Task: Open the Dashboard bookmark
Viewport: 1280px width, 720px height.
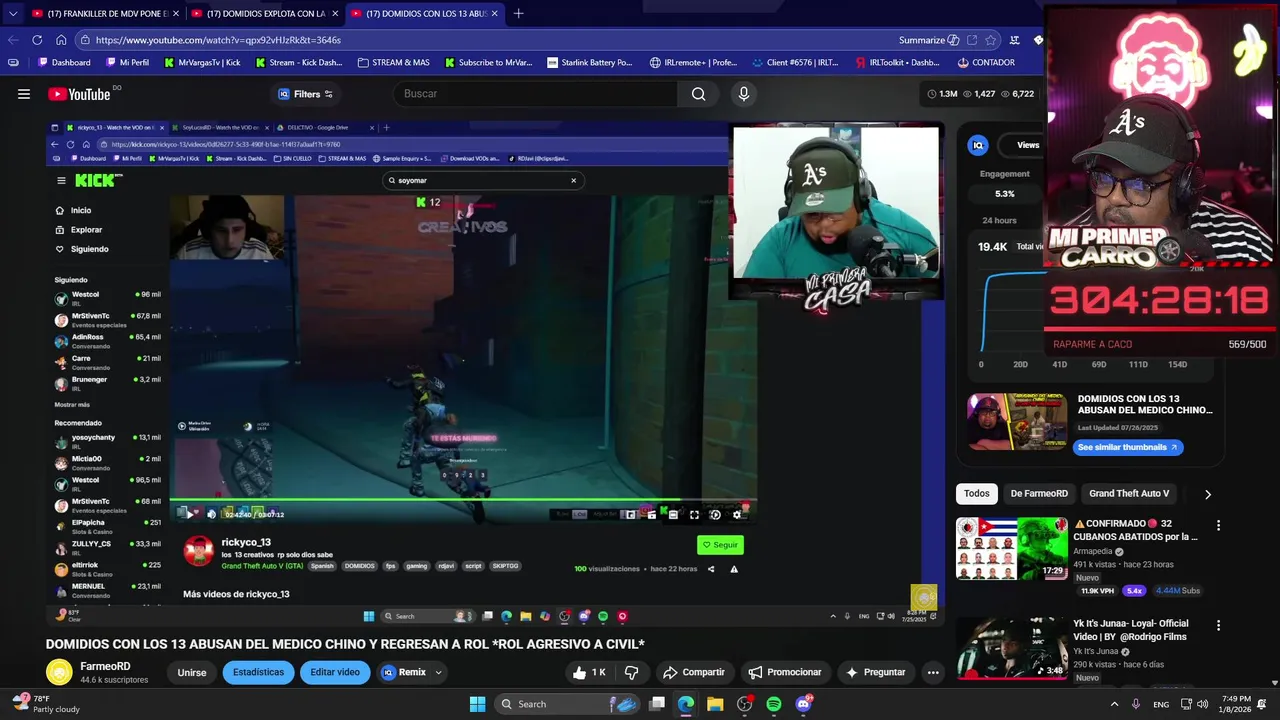Action: coord(64,62)
